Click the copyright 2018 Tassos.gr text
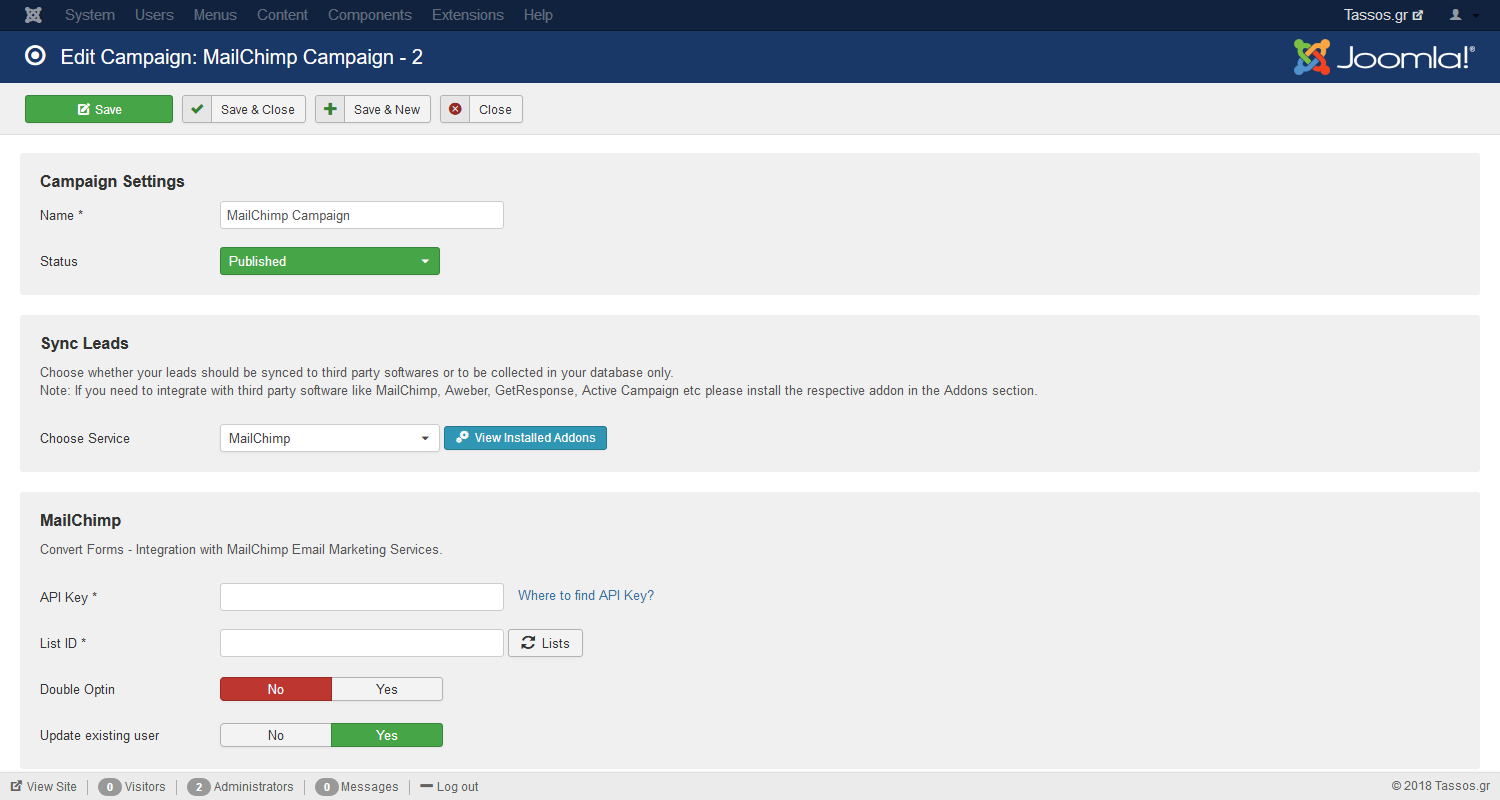Viewport: 1500px width, 800px height. 1441,787
